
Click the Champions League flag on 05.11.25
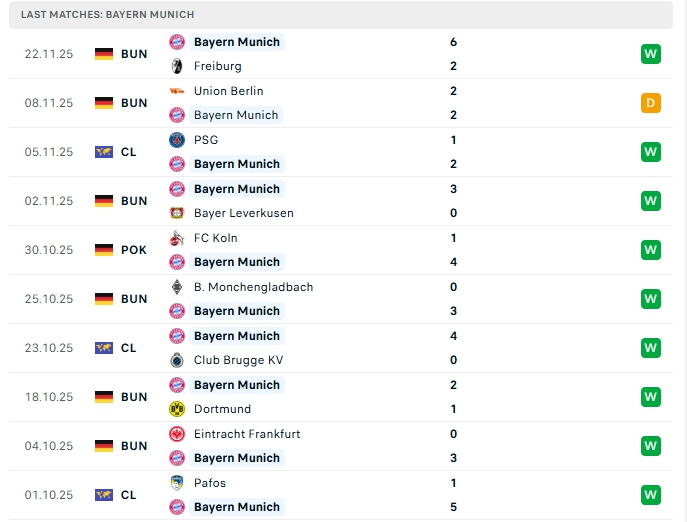[x=104, y=152]
